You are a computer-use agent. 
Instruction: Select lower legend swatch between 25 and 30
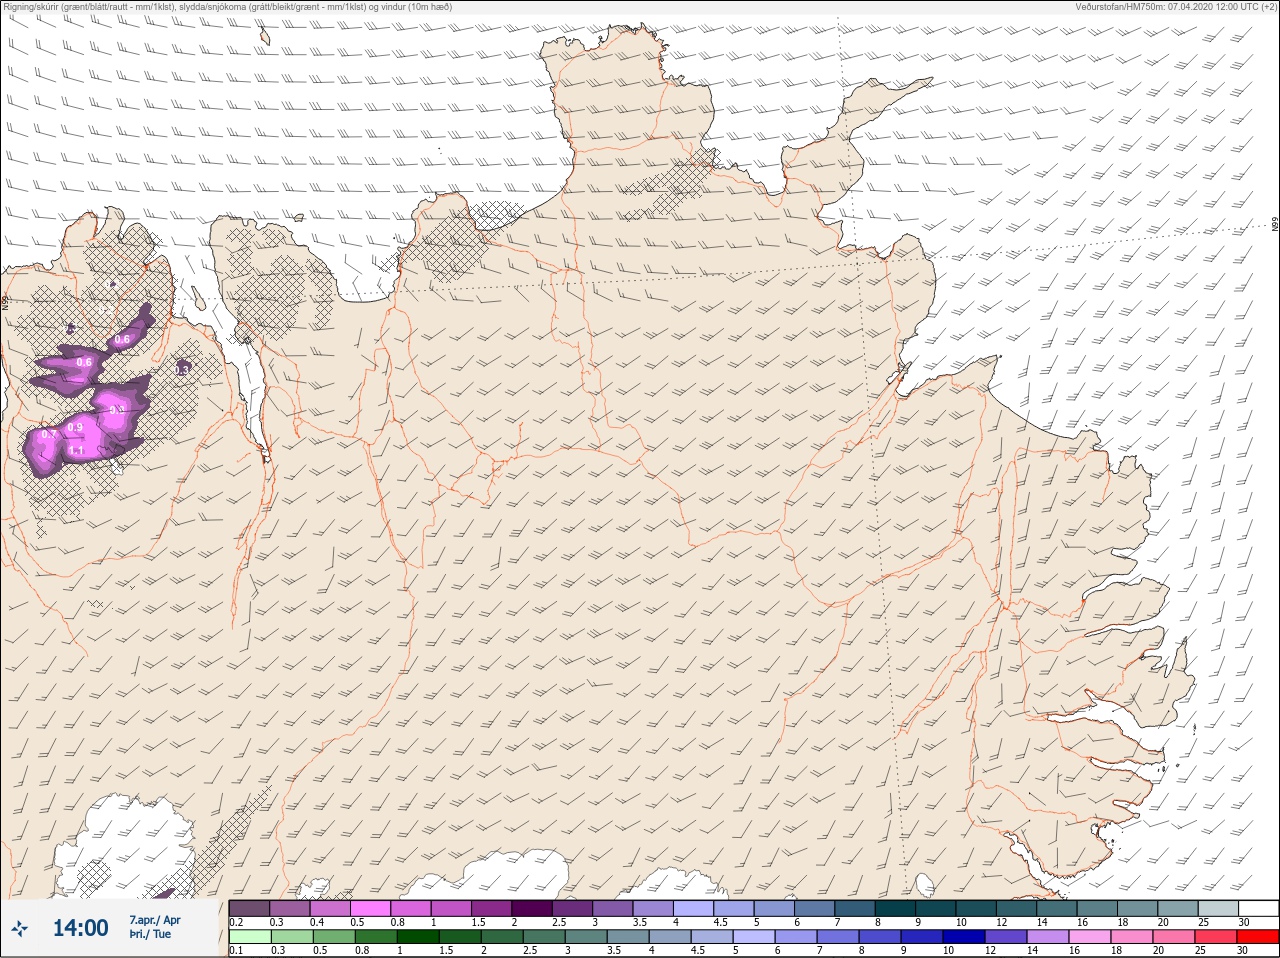[x=1218, y=937]
